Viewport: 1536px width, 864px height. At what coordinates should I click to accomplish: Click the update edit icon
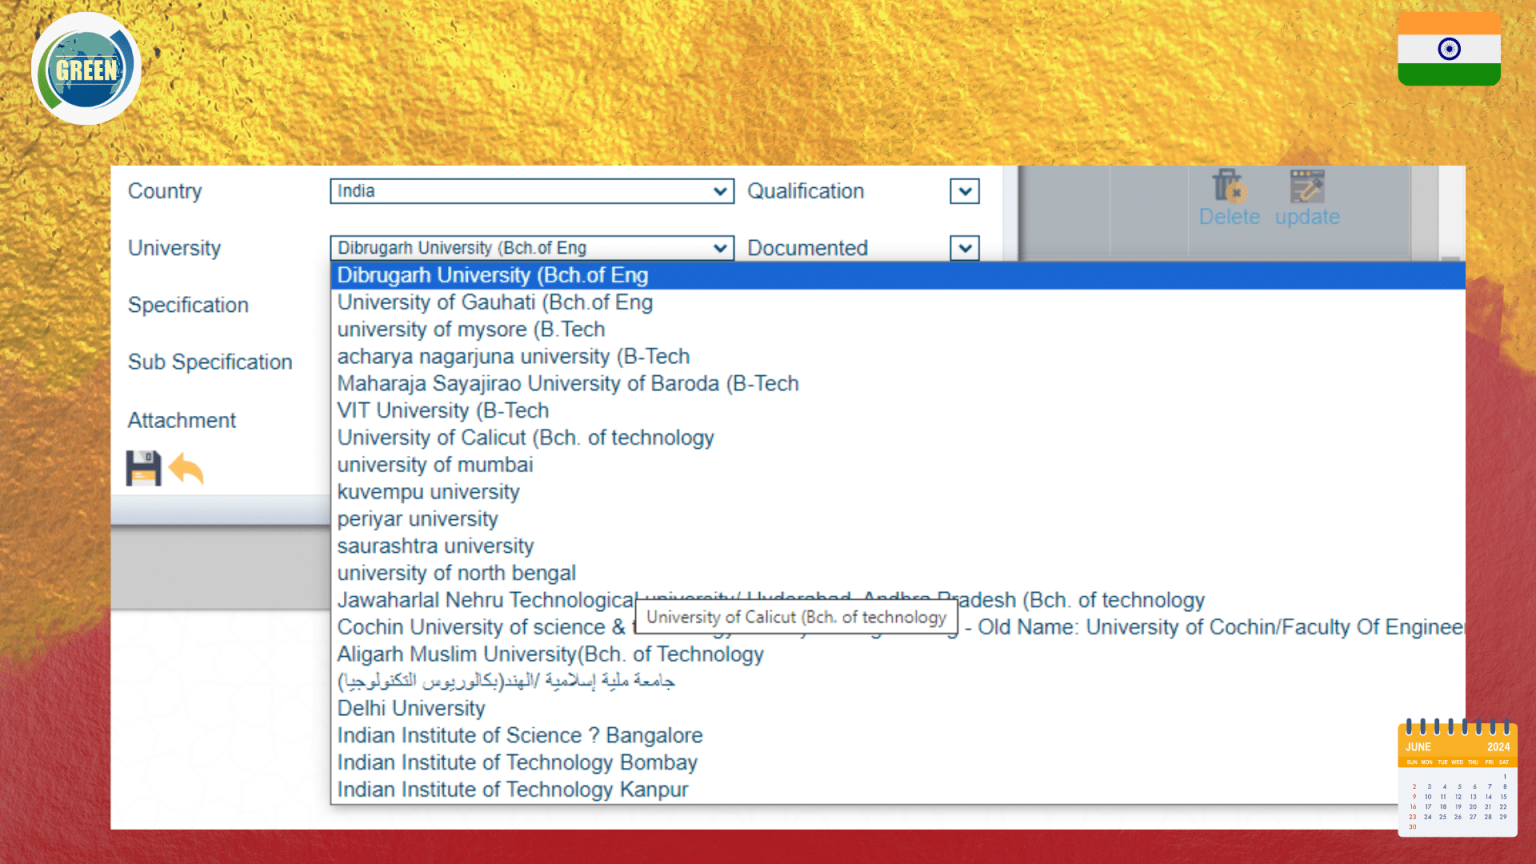coord(1306,186)
